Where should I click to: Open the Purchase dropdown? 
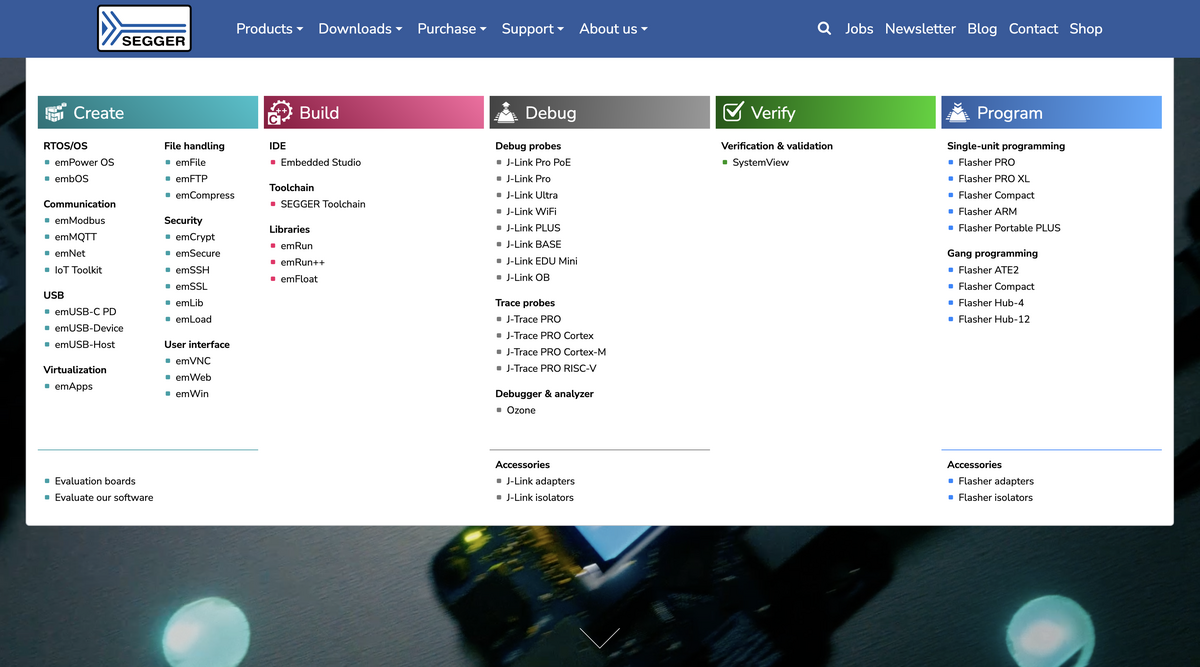point(451,29)
